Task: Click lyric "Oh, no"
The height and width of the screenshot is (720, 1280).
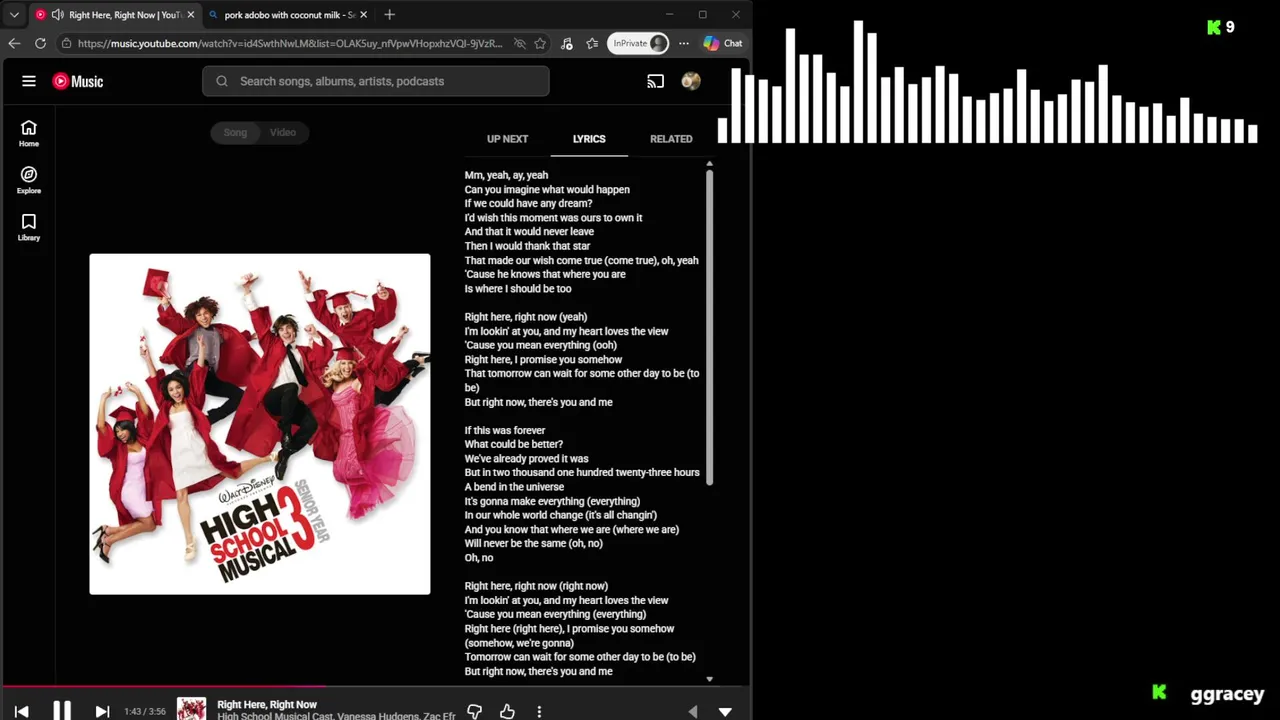Action: coord(479,558)
